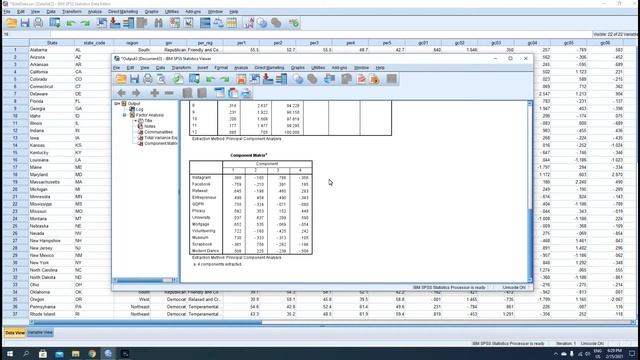Image resolution: width=640 pixels, height=360 pixels.
Task: Open Utilities menu in Data Editor
Action: (172, 12)
